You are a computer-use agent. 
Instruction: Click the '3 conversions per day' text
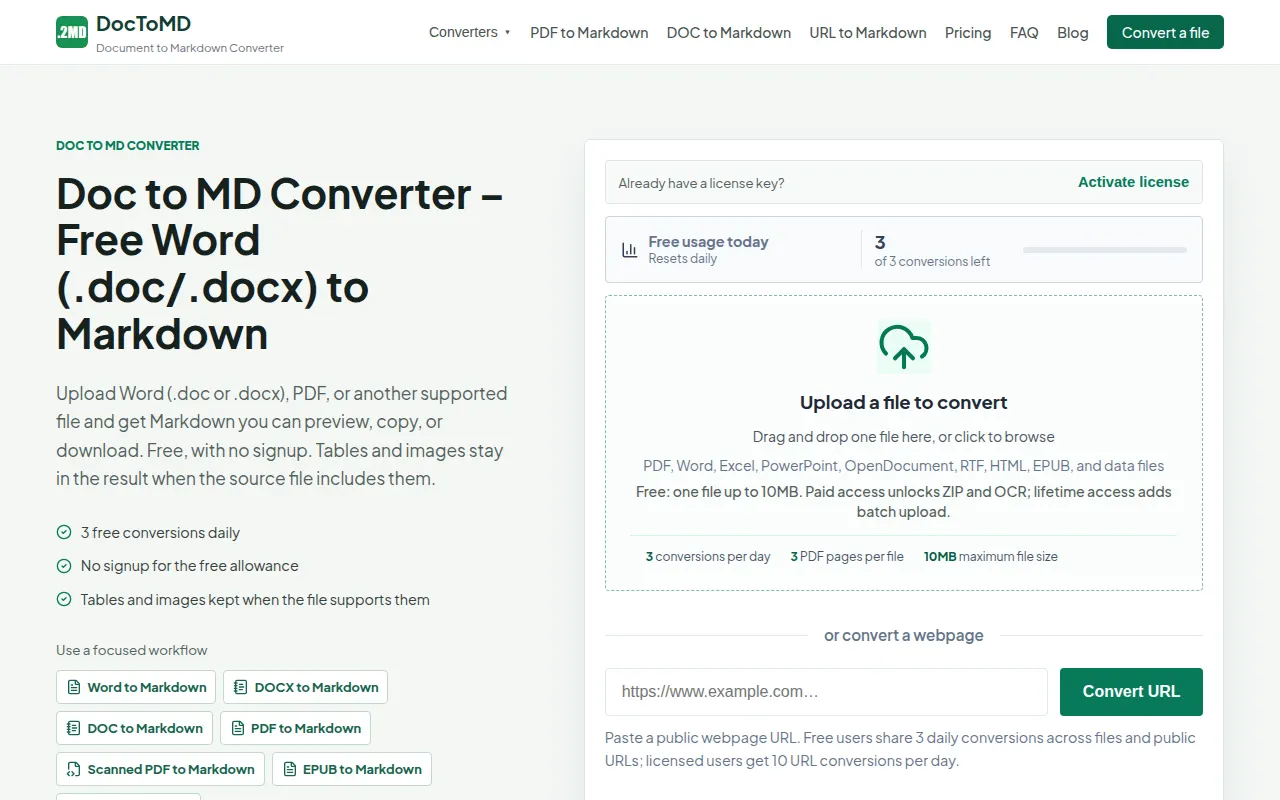pyautogui.click(x=708, y=557)
